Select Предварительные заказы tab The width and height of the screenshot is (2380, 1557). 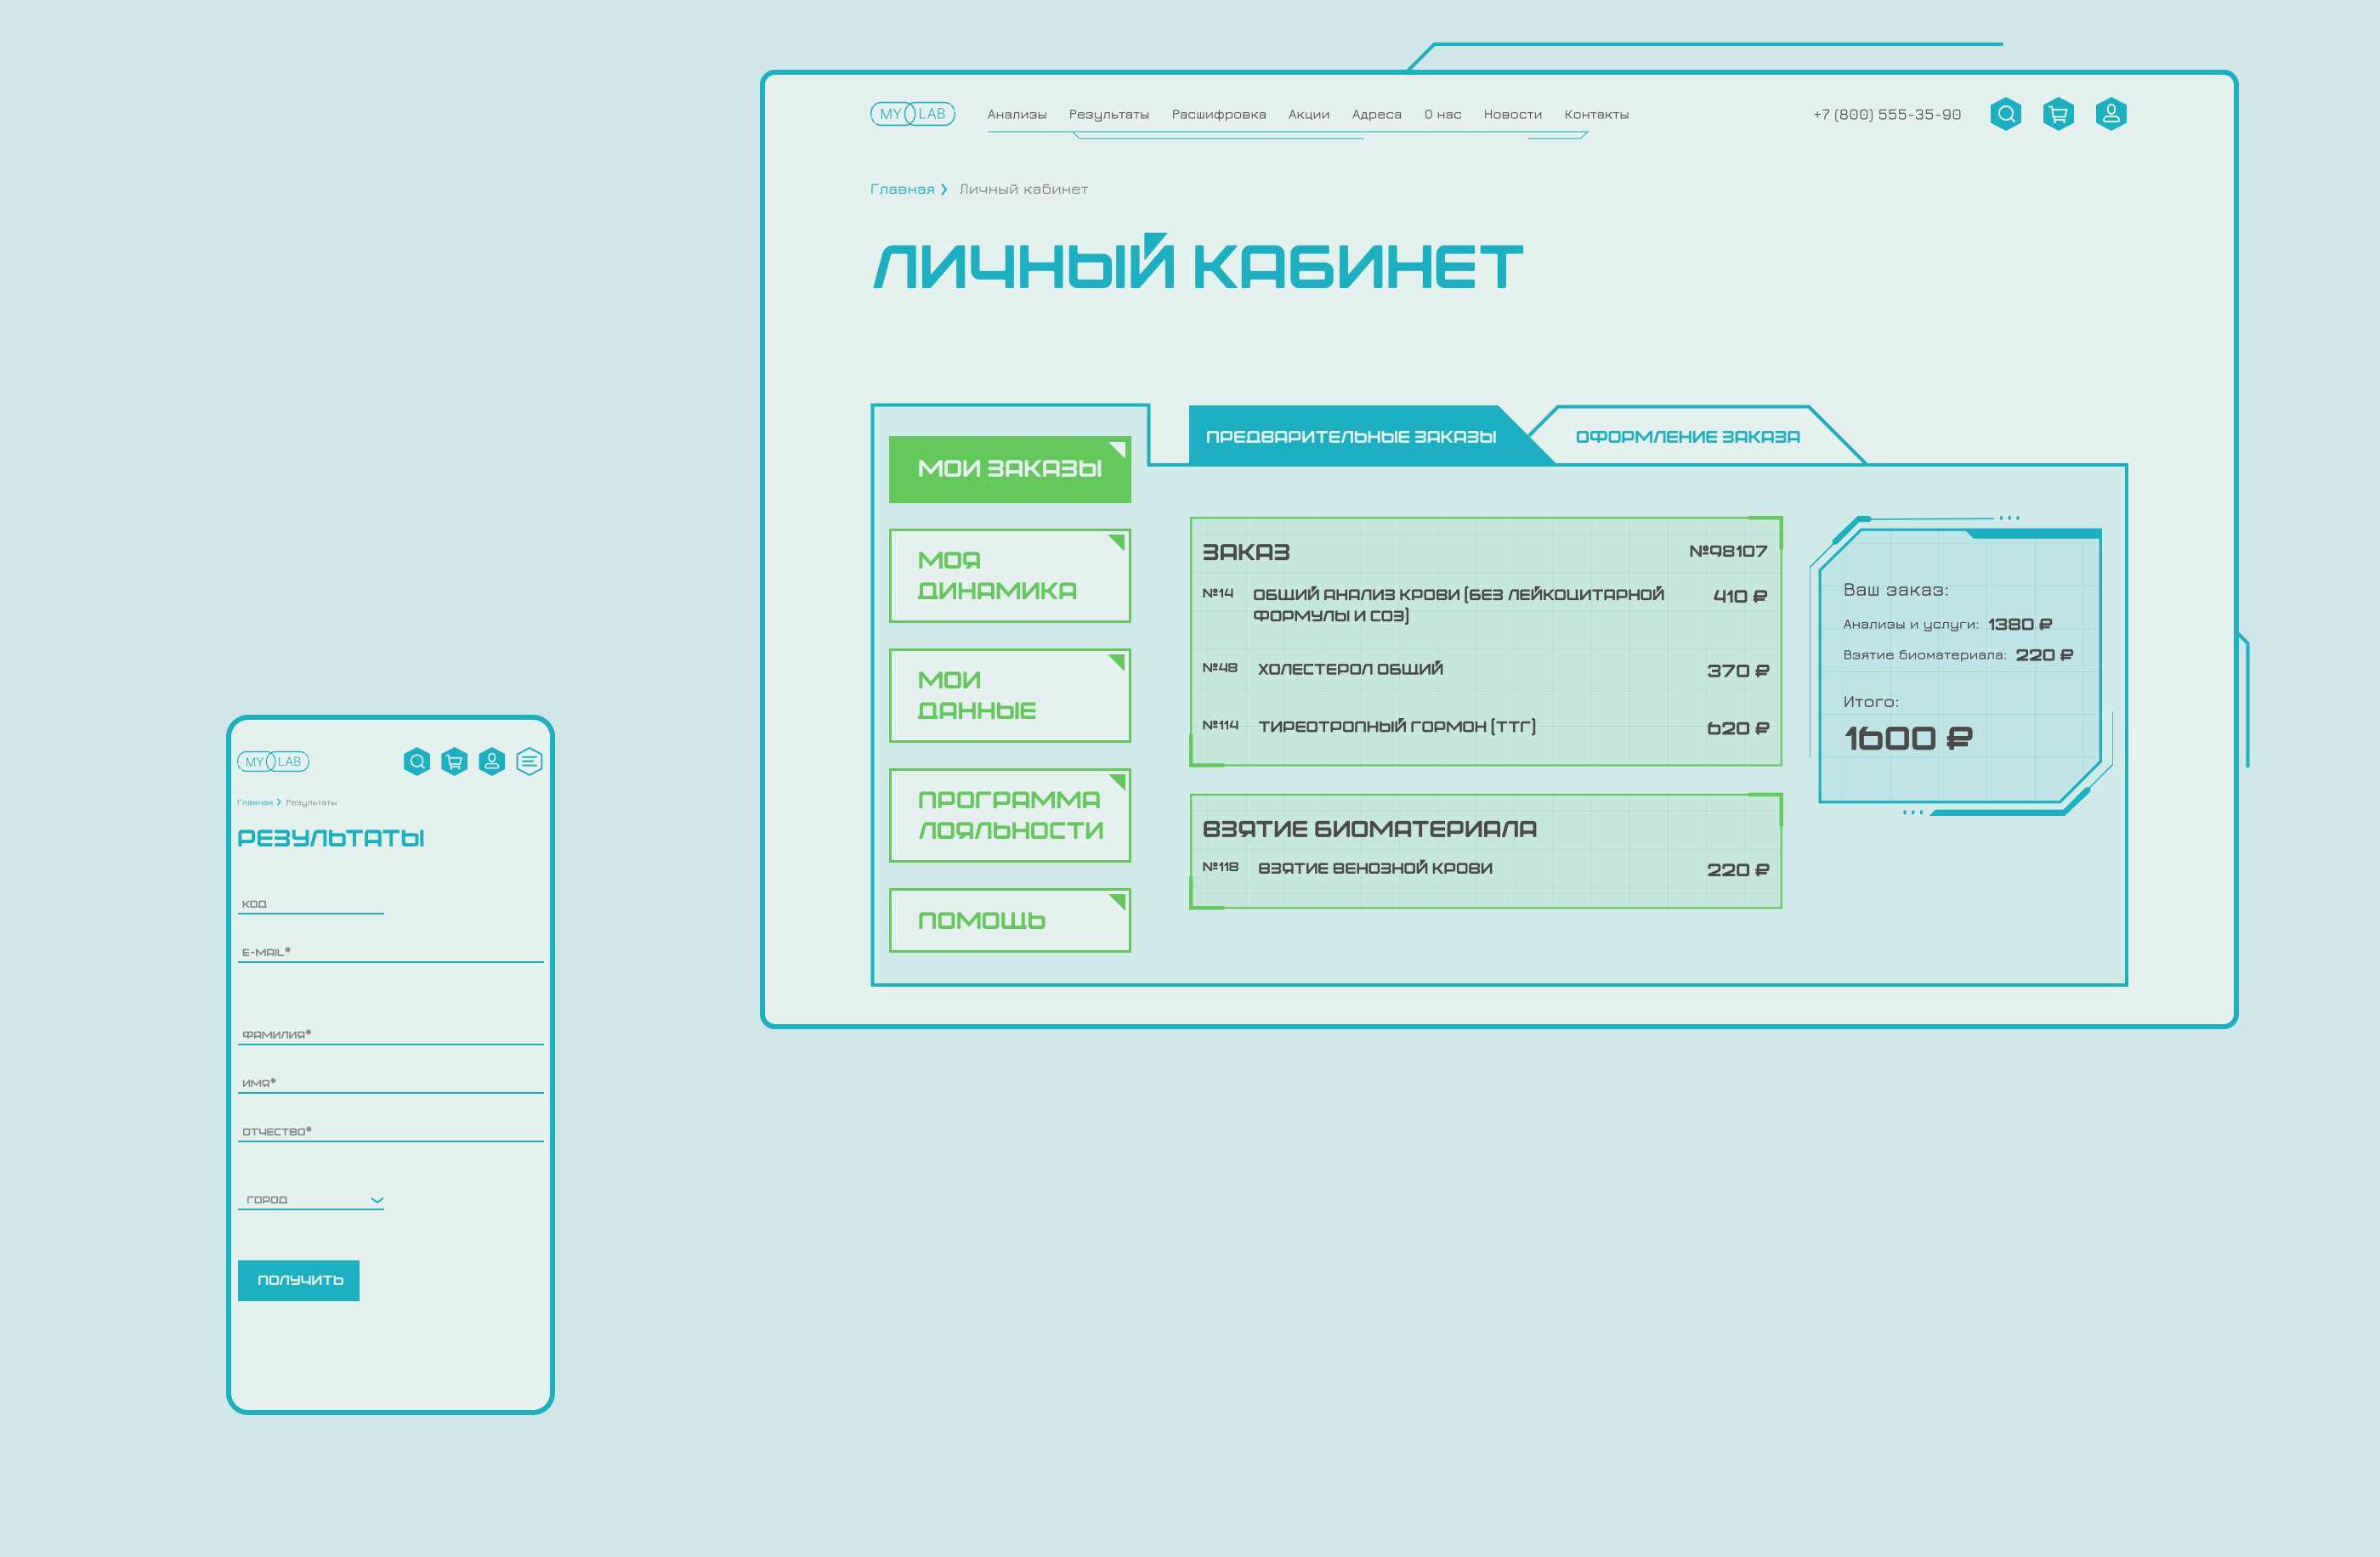click(x=1350, y=437)
